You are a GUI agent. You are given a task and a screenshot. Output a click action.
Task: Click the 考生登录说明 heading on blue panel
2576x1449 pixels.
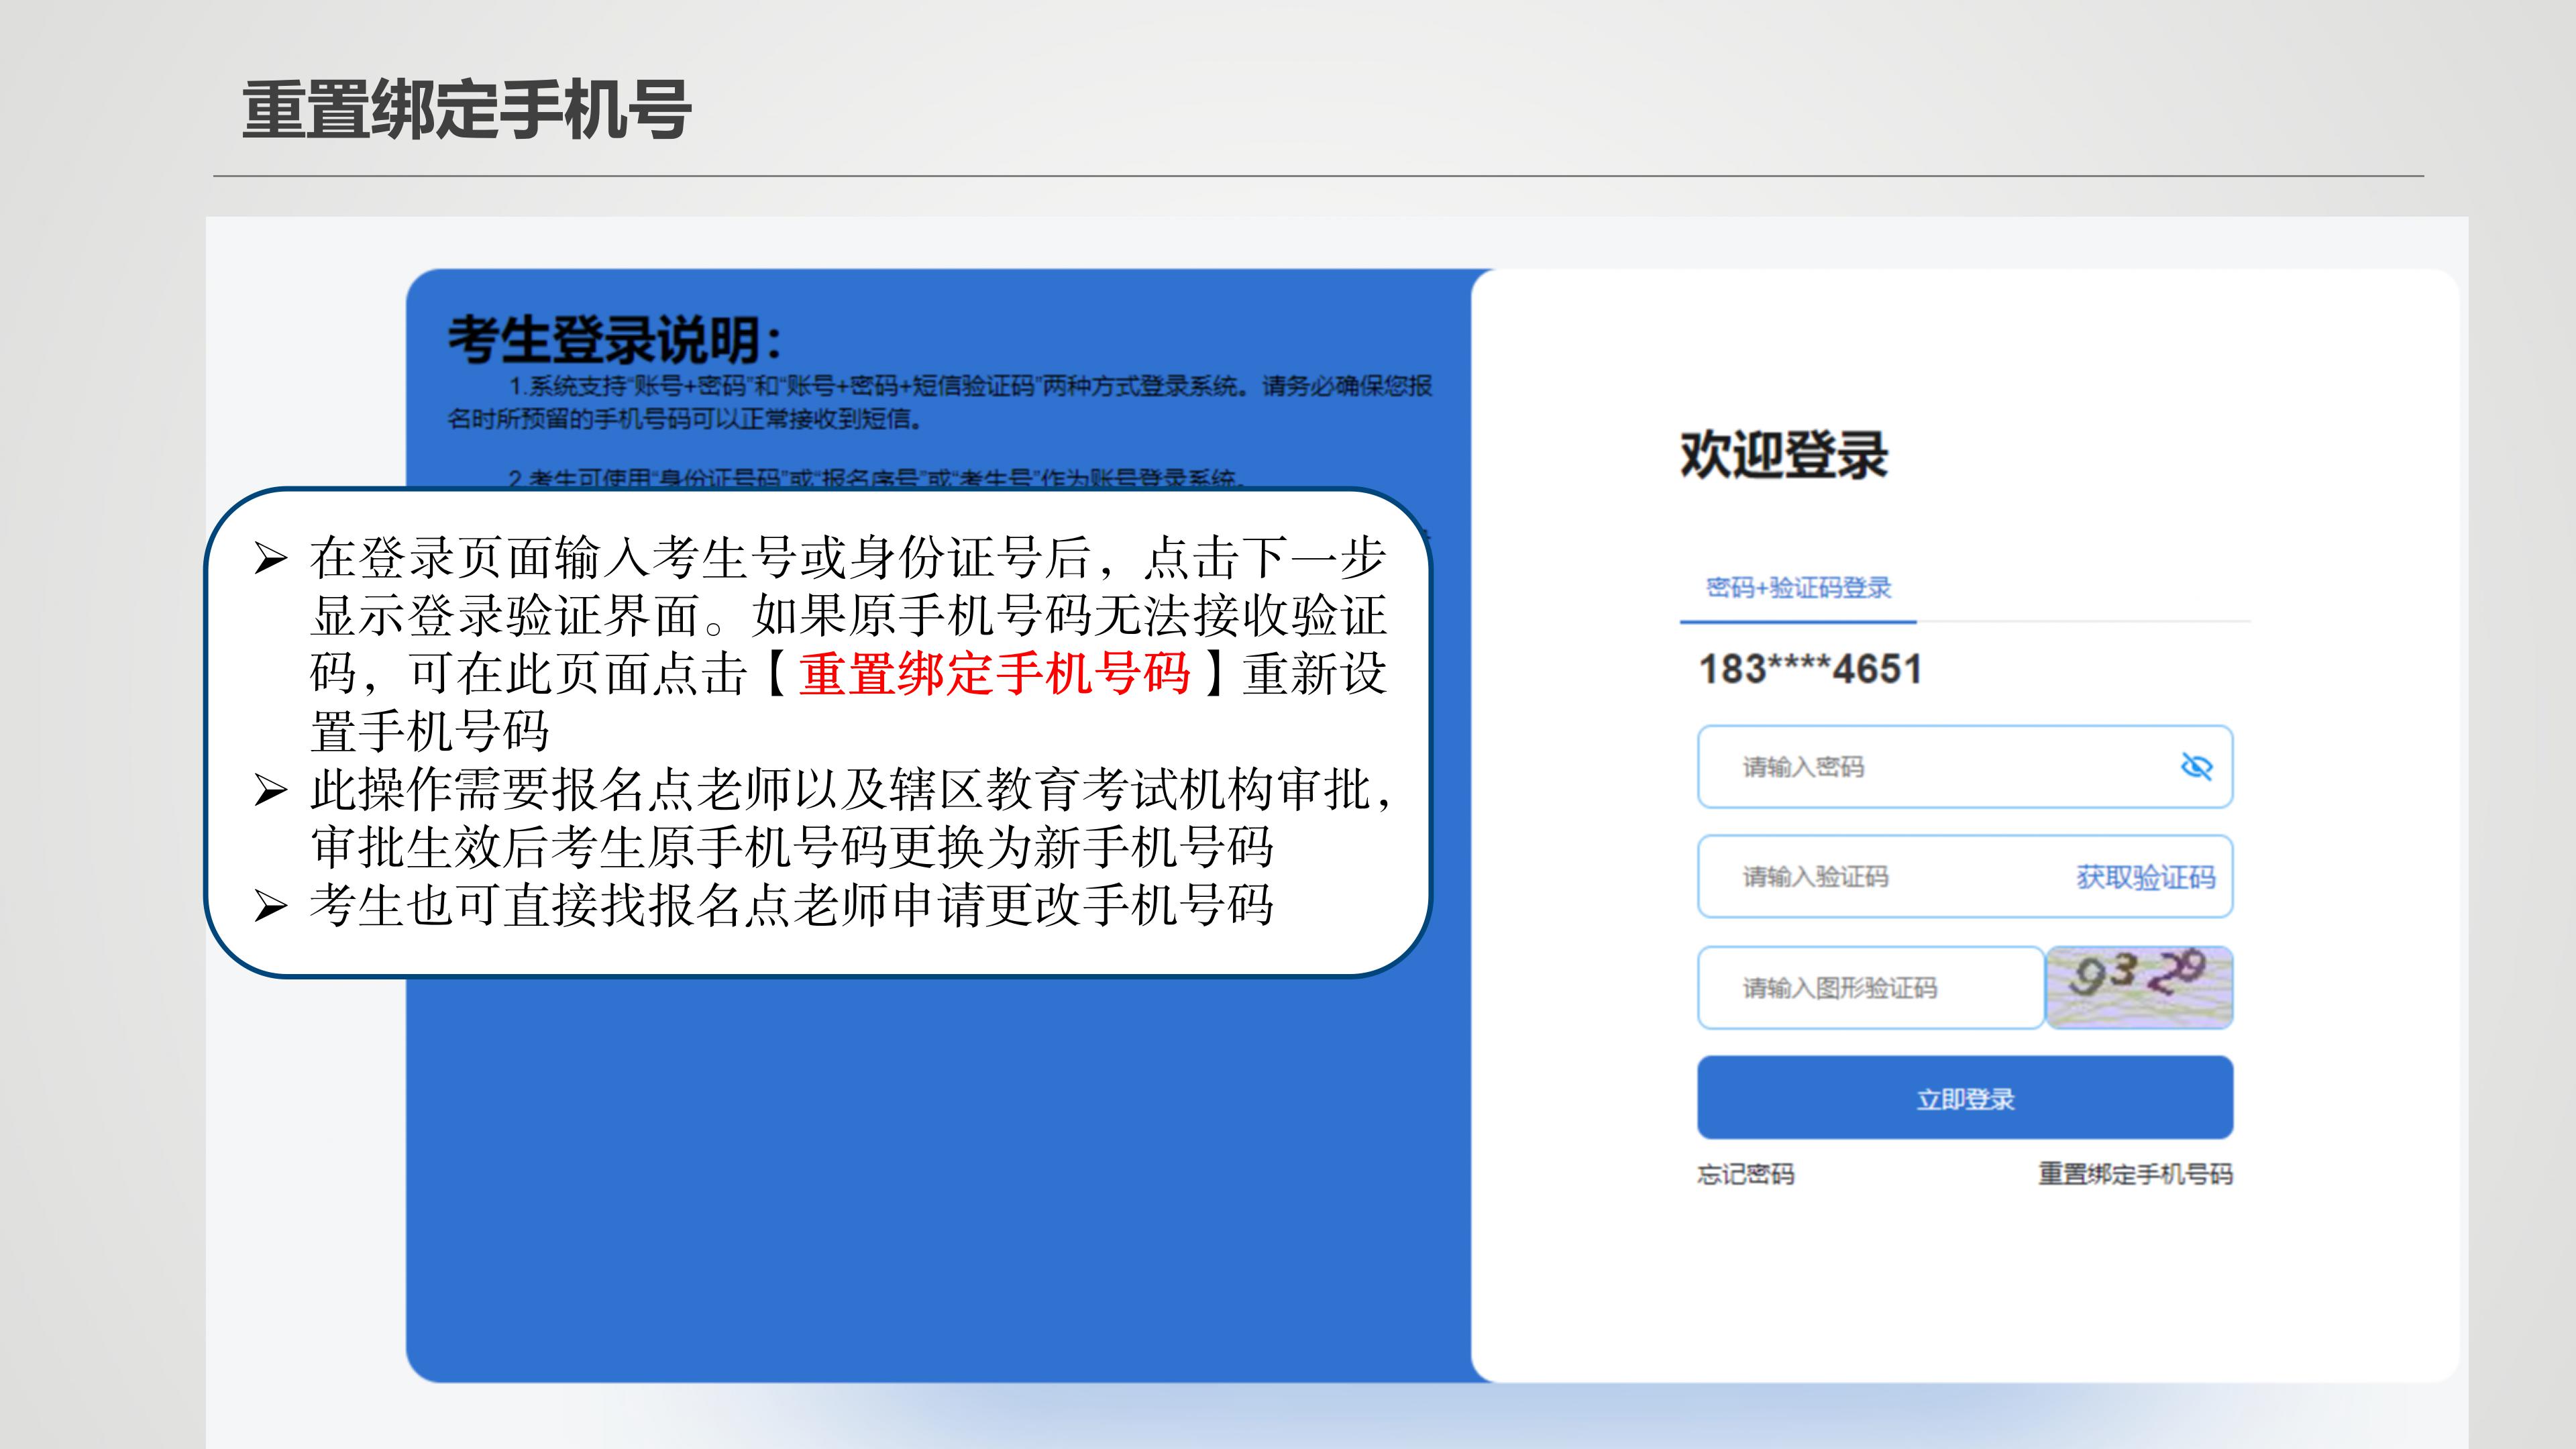614,340
